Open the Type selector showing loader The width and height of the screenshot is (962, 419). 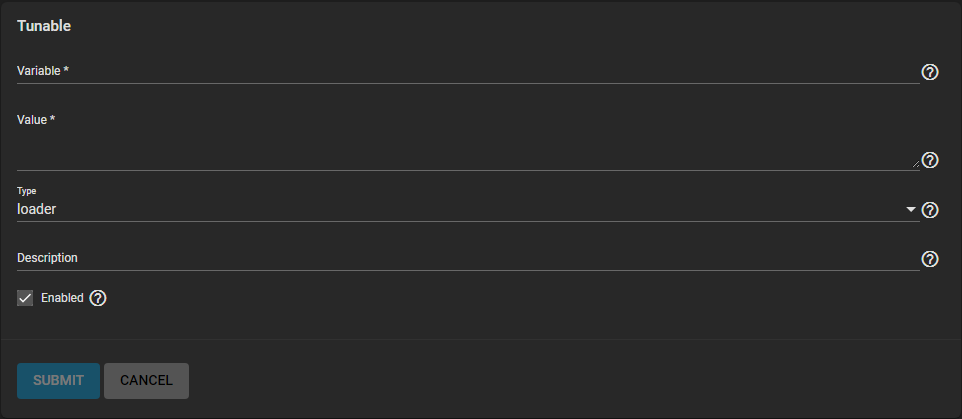coord(460,210)
